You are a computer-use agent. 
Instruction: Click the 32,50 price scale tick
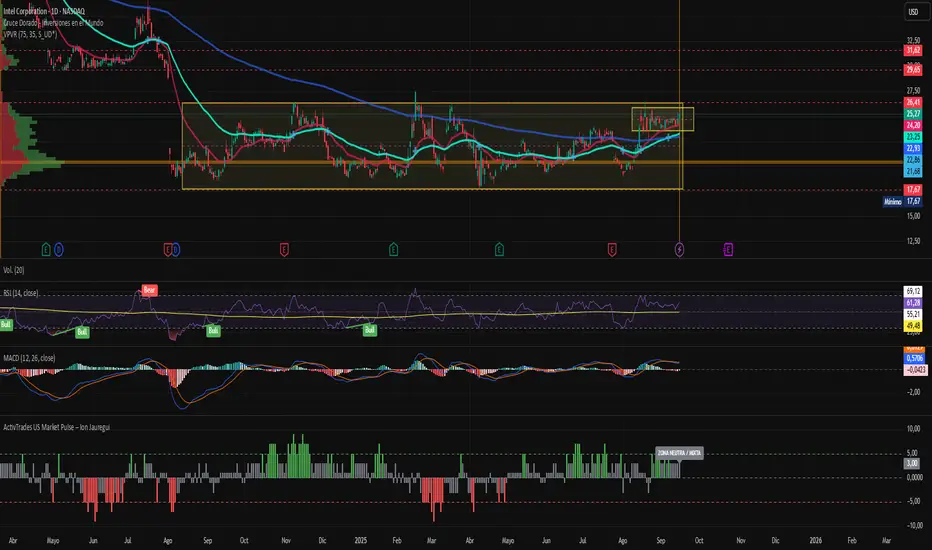click(x=913, y=40)
